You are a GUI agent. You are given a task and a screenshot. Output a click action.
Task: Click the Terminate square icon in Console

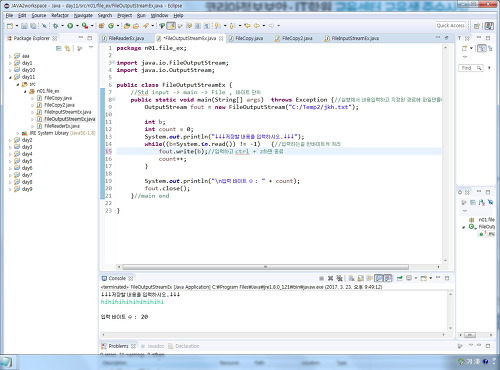pyautogui.click(x=321, y=278)
